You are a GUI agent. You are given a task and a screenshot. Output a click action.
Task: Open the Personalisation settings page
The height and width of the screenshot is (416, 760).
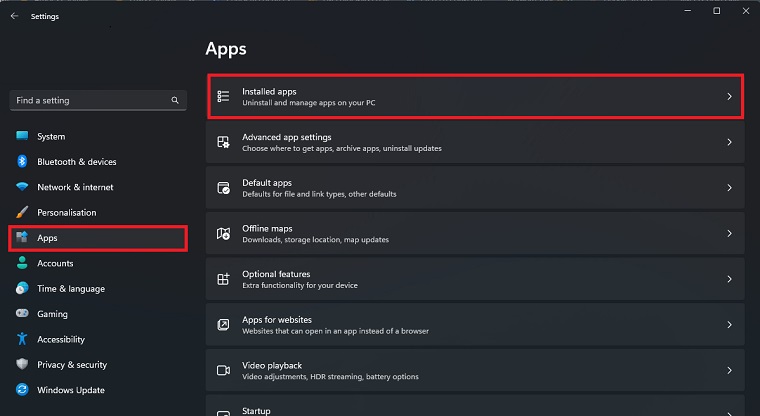pos(66,212)
